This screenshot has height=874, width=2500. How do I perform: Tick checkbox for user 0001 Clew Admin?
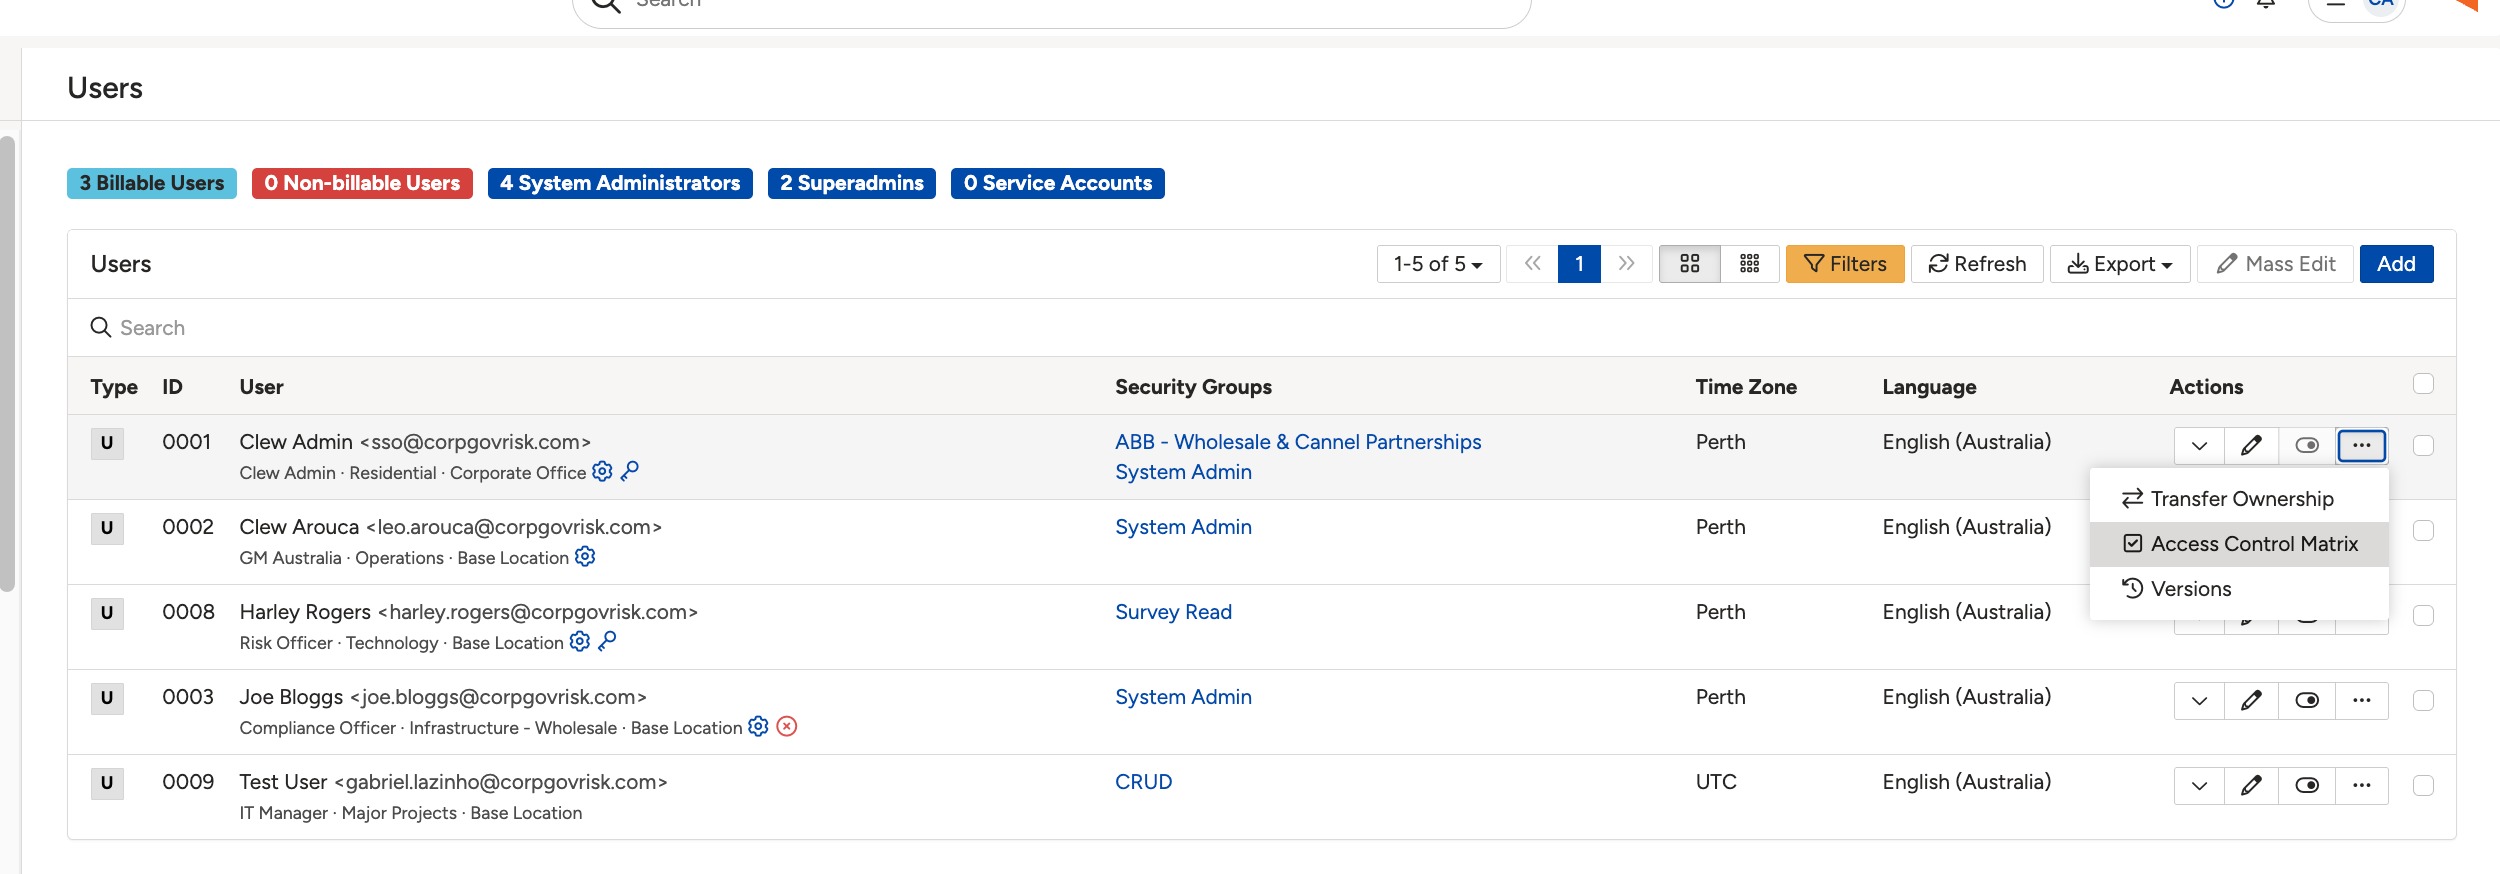[2423, 446]
